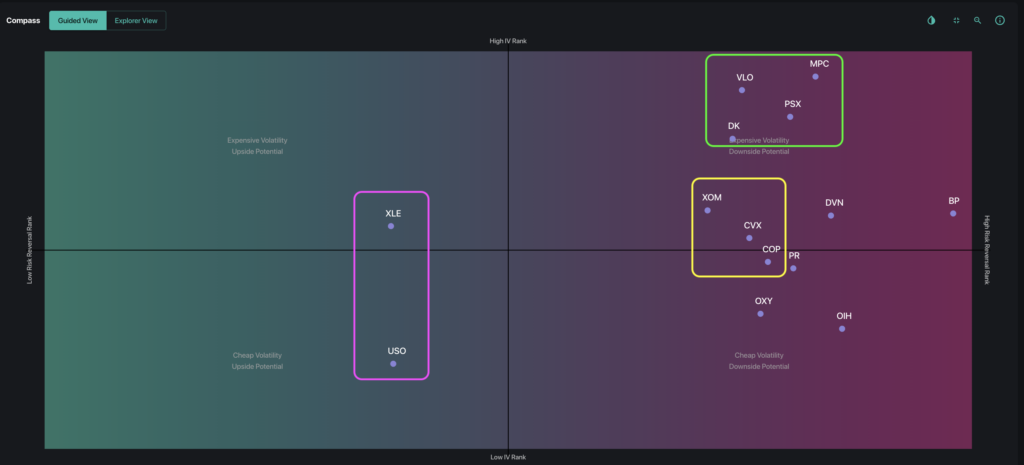Toggle the color contrast droplet icon

[931, 20]
